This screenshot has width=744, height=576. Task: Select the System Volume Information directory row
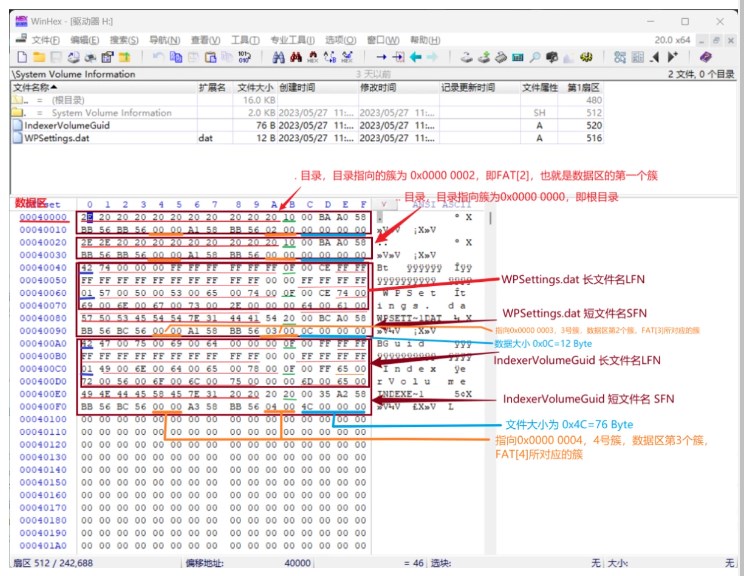click(x=307, y=113)
